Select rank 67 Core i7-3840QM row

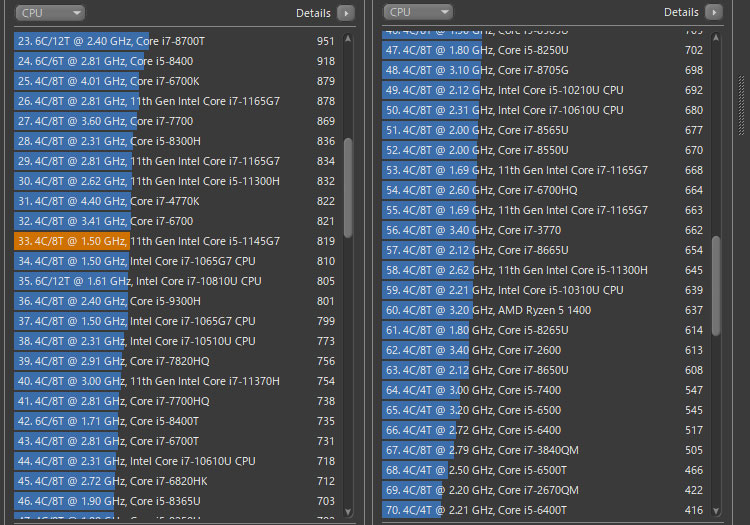pos(543,450)
